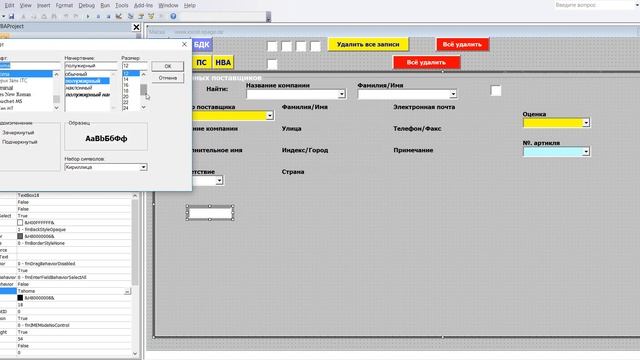
Task: Open the Debug menu
Action: coord(87,5)
